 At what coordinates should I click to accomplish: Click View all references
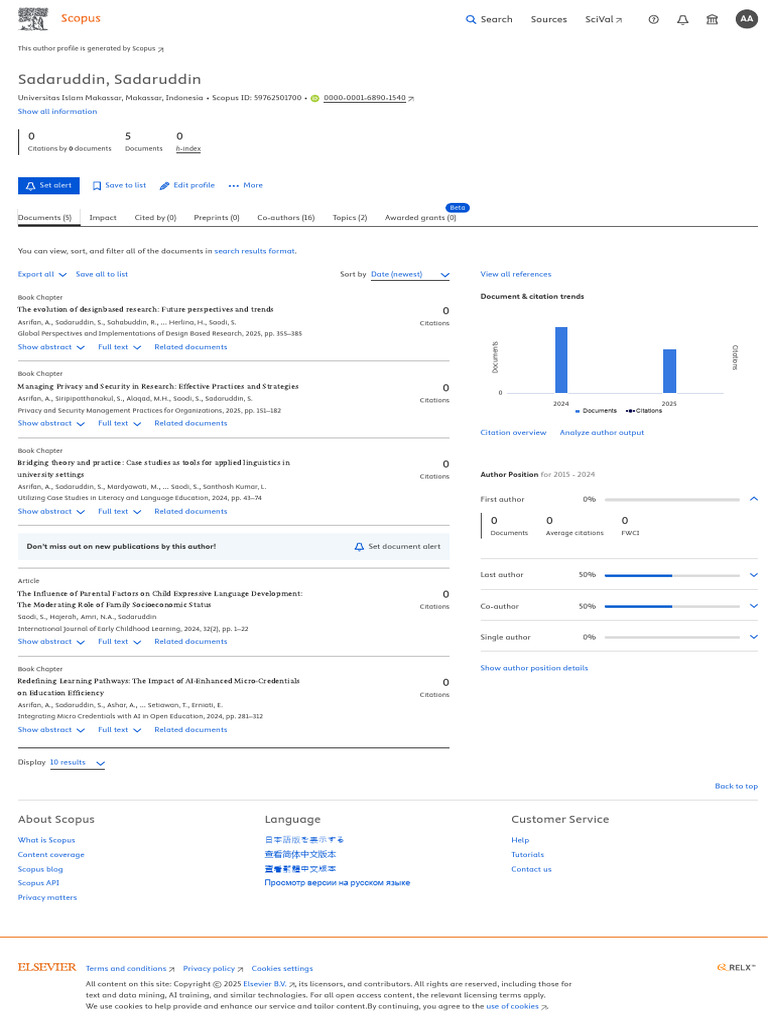click(x=516, y=274)
